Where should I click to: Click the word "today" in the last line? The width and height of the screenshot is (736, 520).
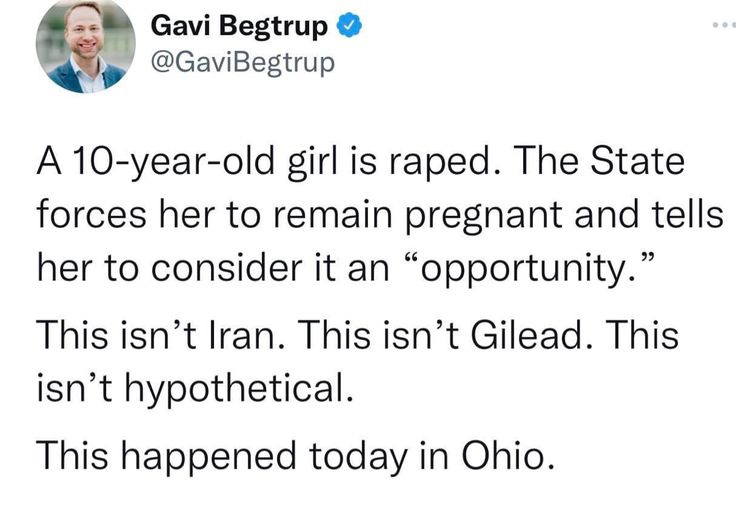pyautogui.click(x=358, y=456)
